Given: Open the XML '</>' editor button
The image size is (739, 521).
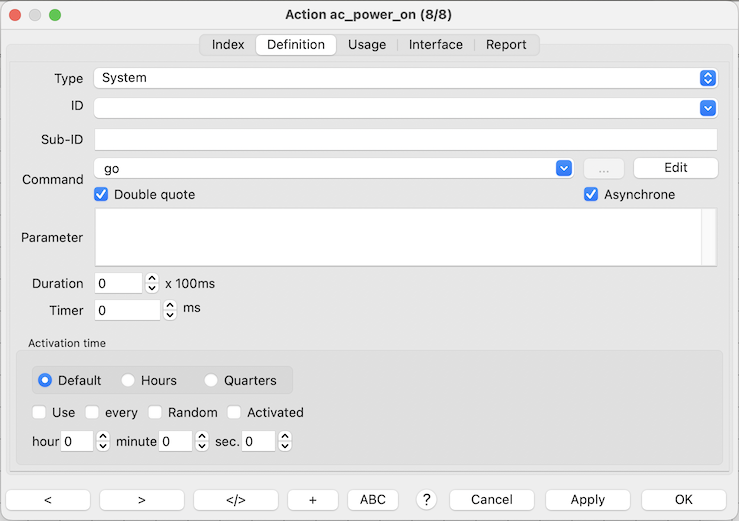Looking at the screenshot, I should pyautogui.click(x=235, y=500).
